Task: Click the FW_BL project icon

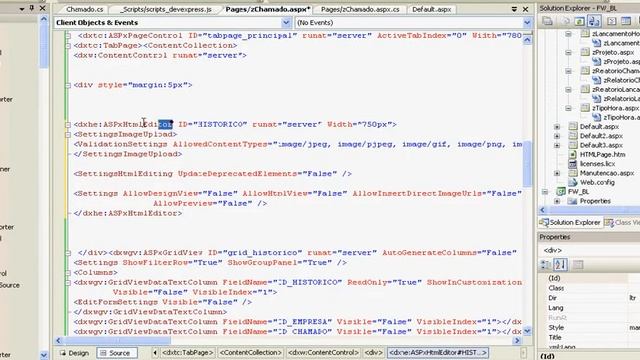Action: coord(561,192)
